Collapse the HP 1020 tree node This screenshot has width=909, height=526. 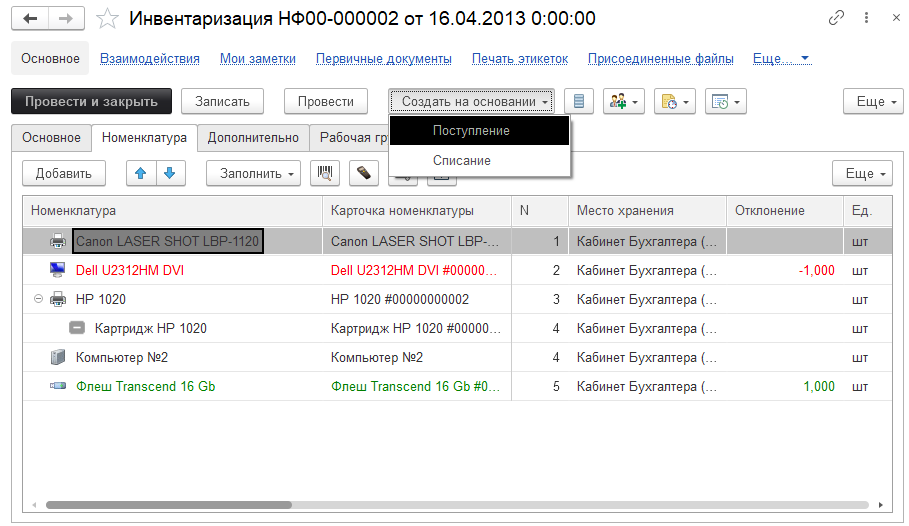(38, 299)
